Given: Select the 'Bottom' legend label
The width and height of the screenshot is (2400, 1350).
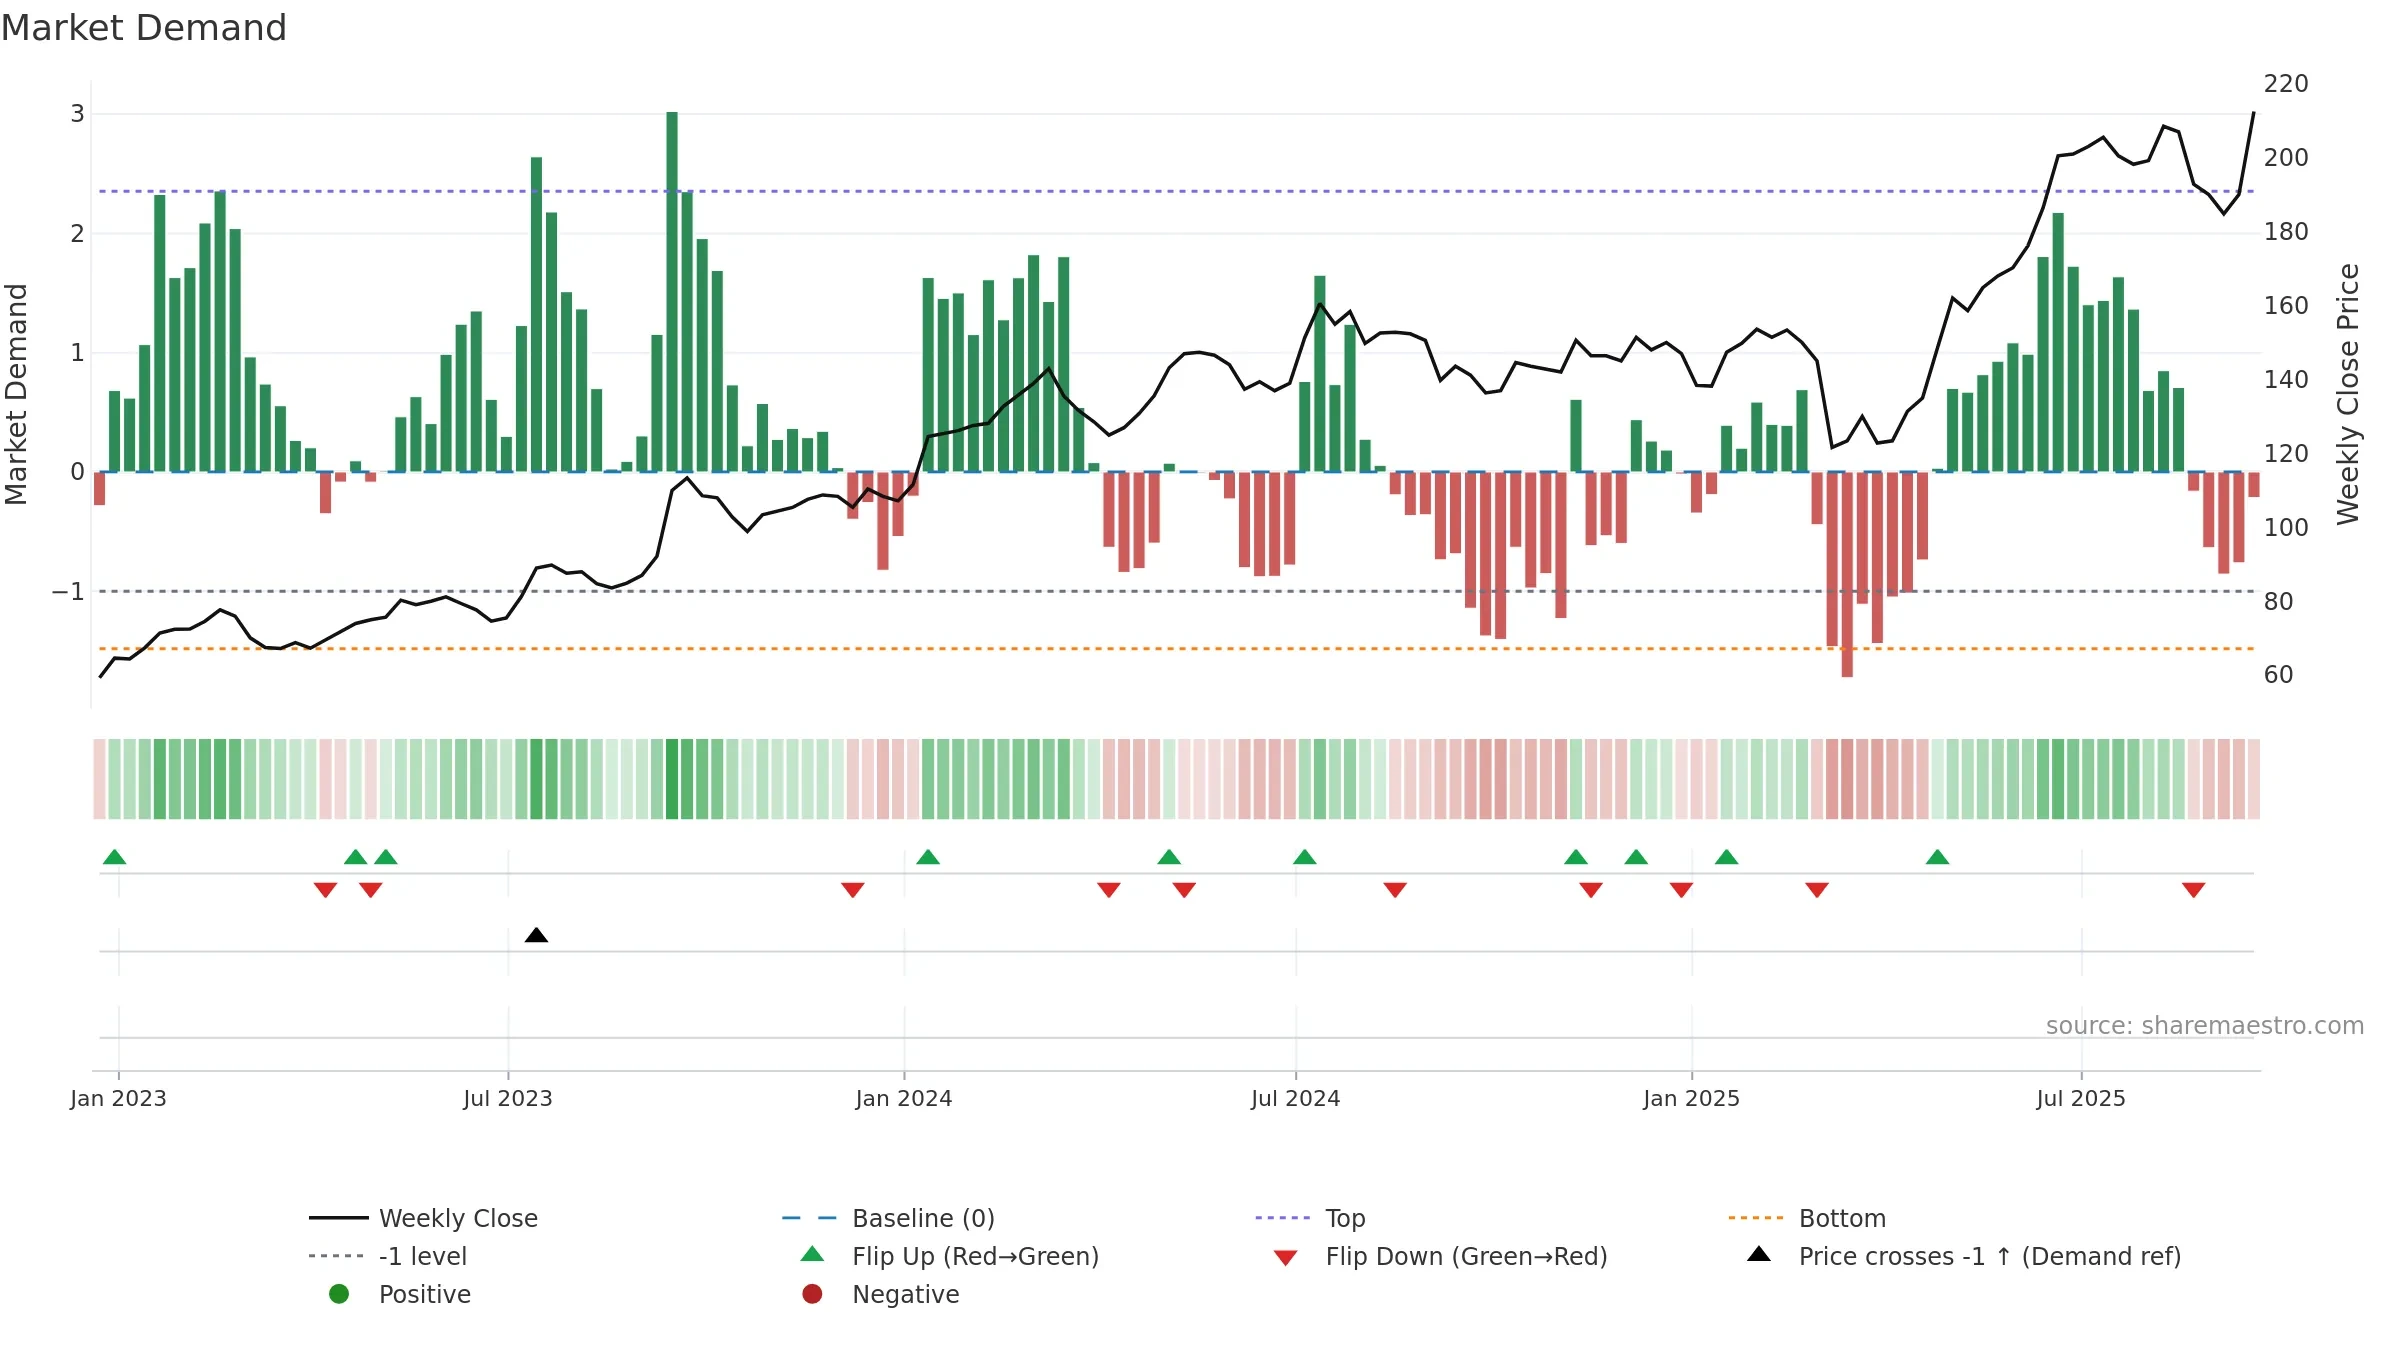Looking at the screenshot, I should [x=1842, y=1218].
